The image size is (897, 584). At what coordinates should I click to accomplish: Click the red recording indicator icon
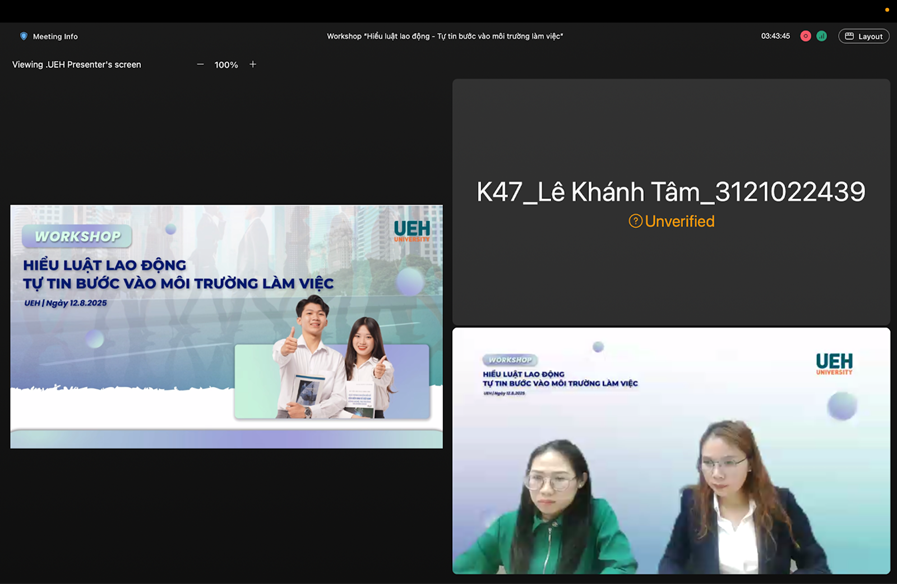805,36
